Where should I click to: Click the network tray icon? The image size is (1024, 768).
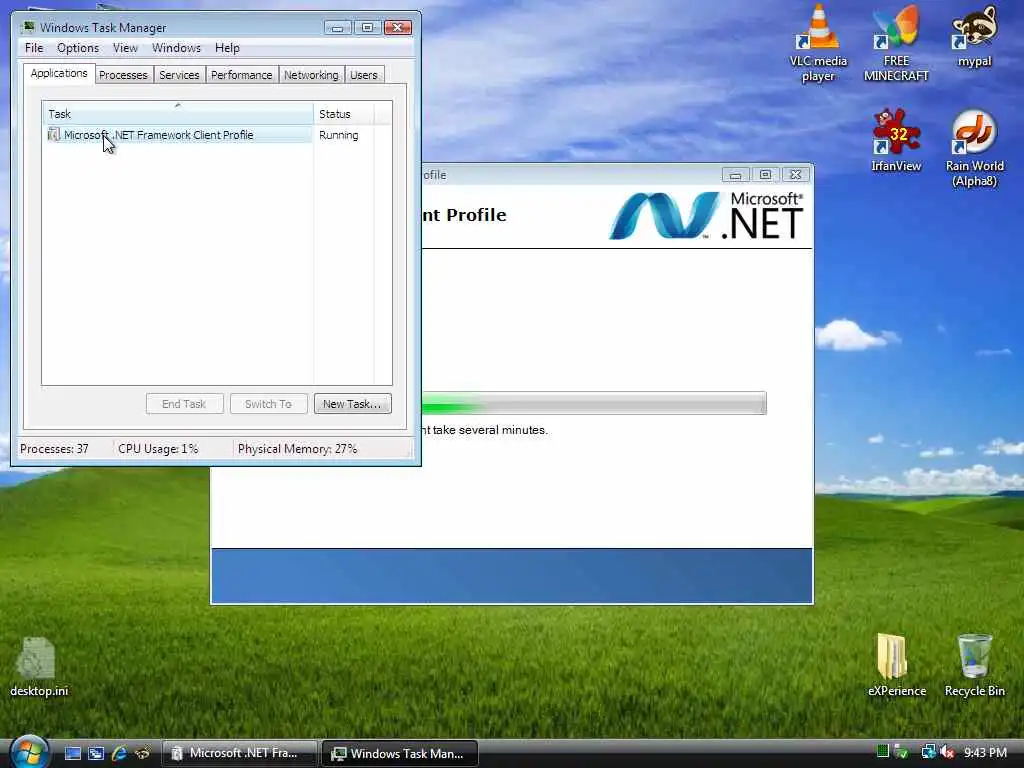[x=928, y=752]
